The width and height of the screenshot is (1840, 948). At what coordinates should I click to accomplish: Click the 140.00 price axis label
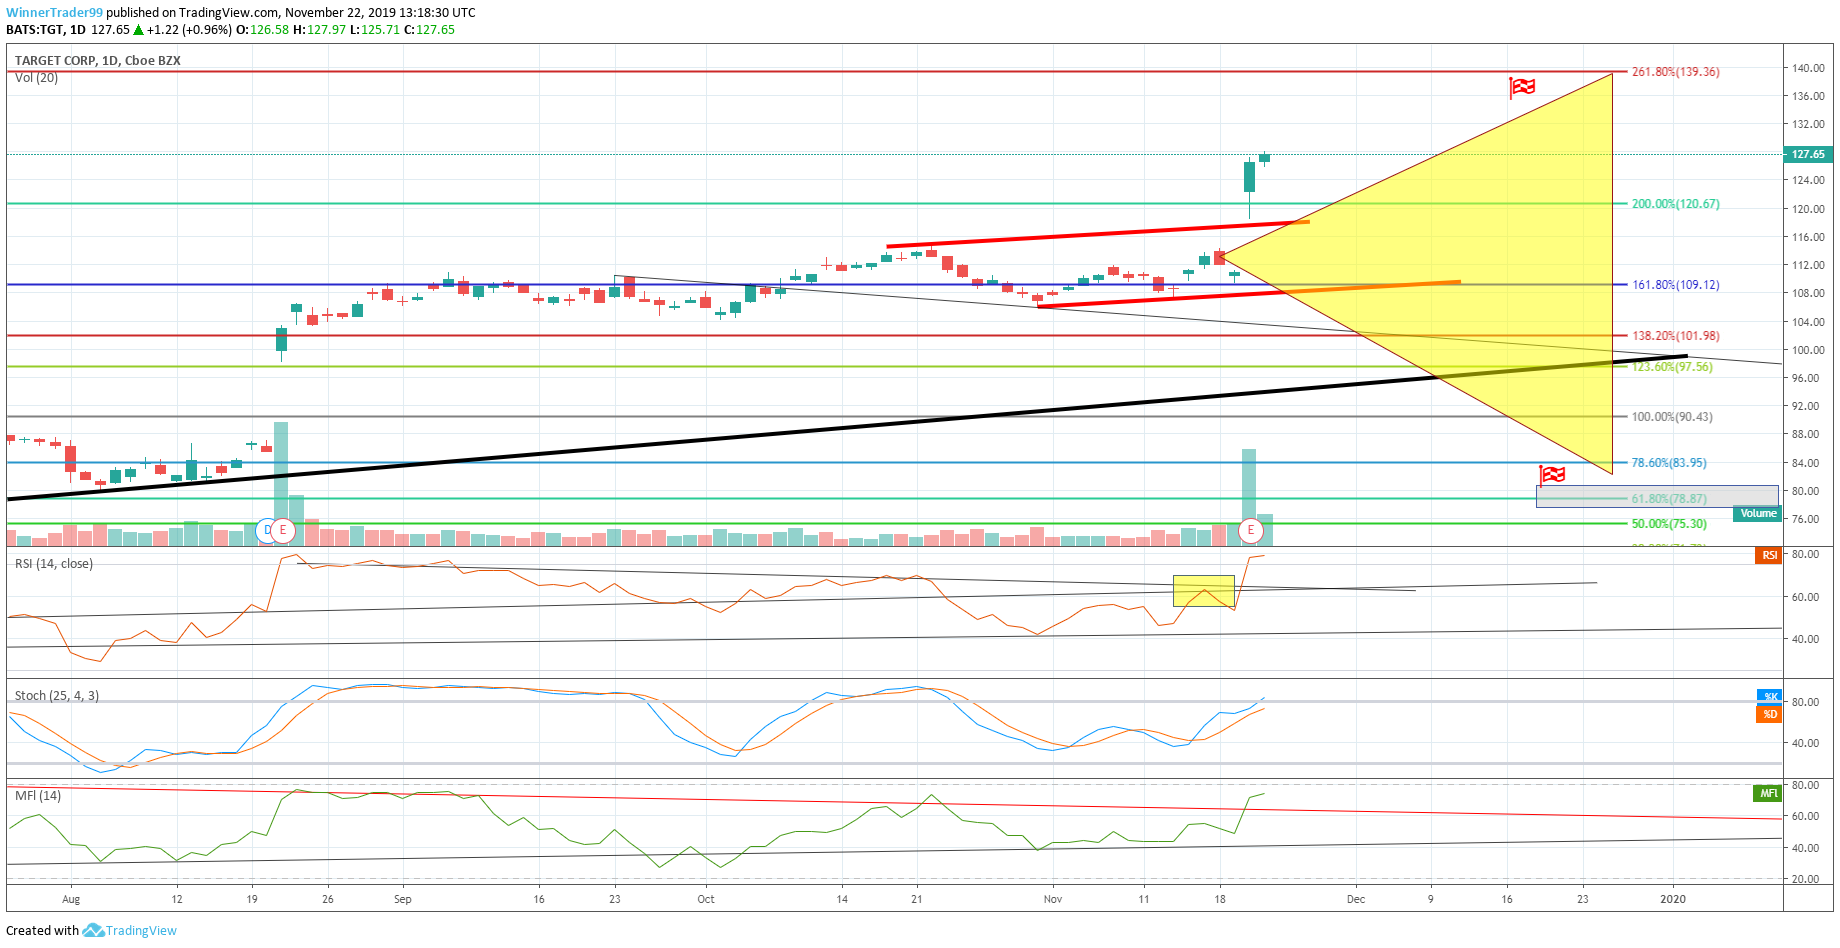pyautogui.click(x=1808, y=68)
